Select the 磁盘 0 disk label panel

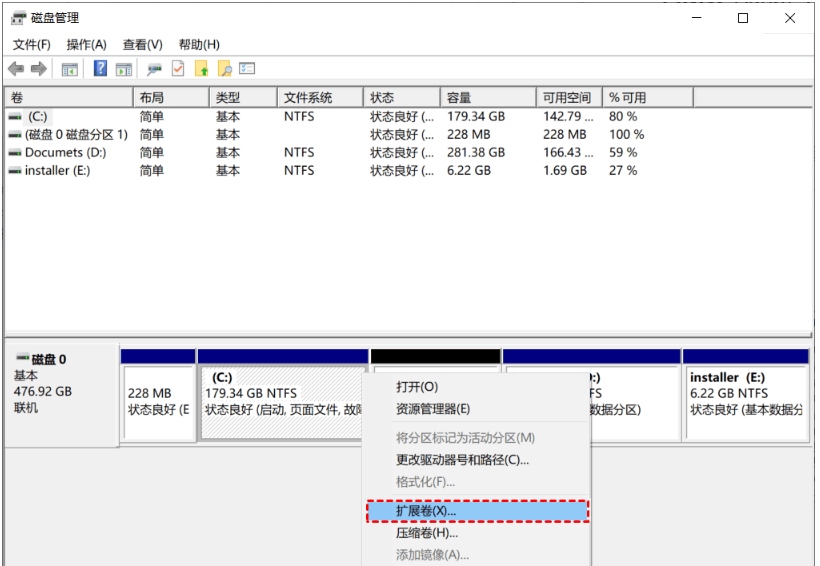click(x=62, y=395)
